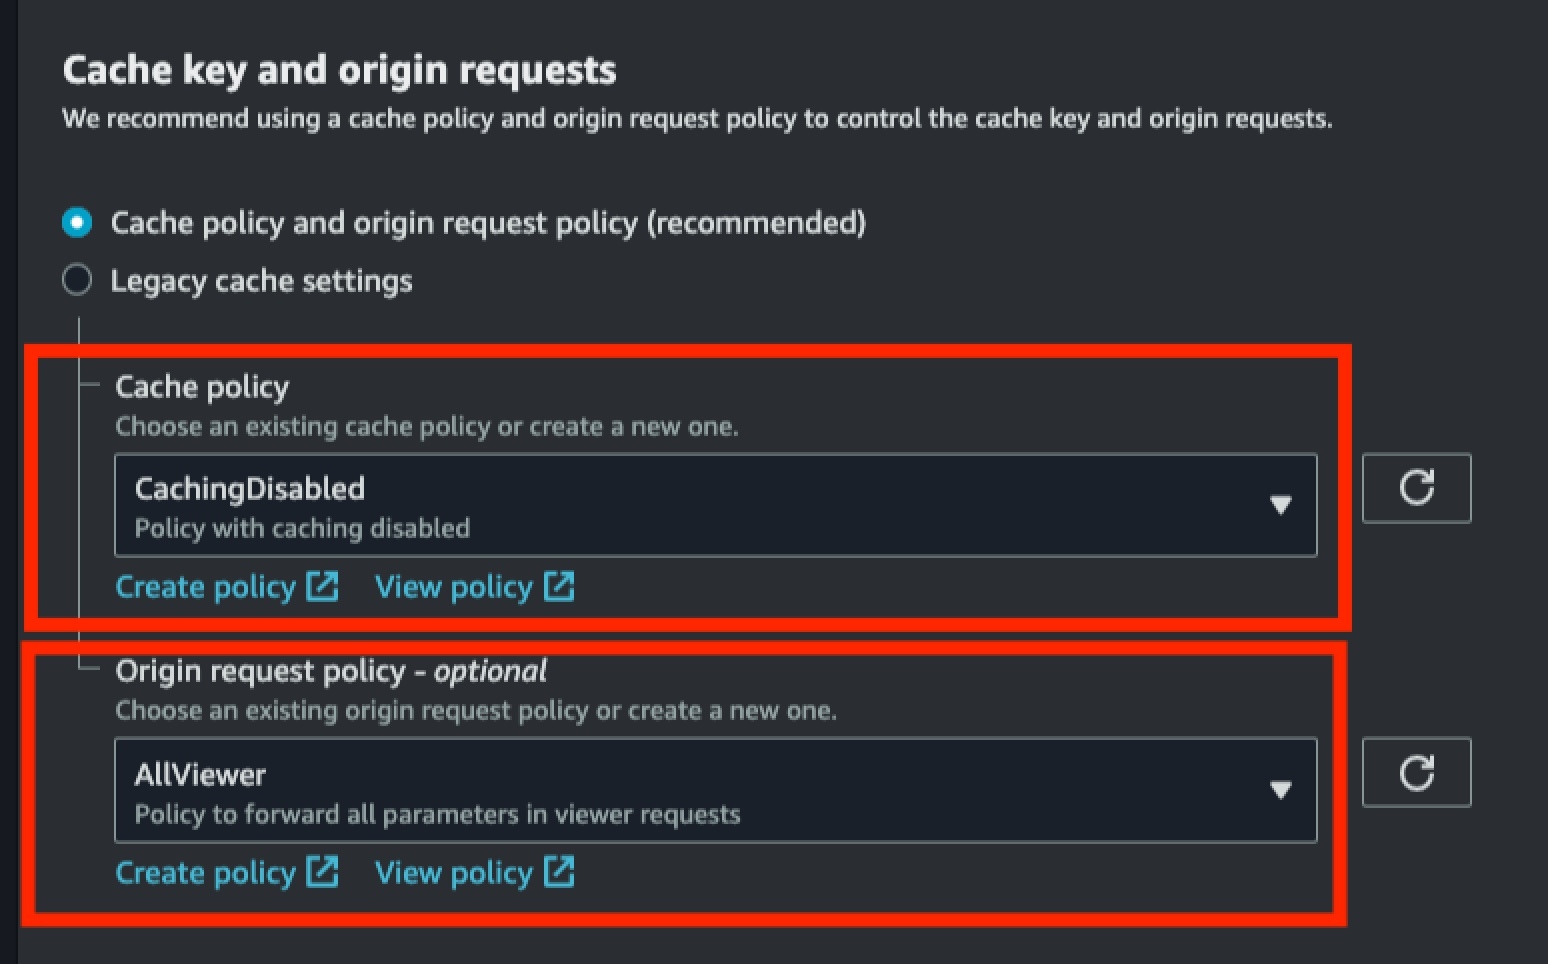Click external-link icon after Origin request View policy
1548x964 pixels.
559,871
